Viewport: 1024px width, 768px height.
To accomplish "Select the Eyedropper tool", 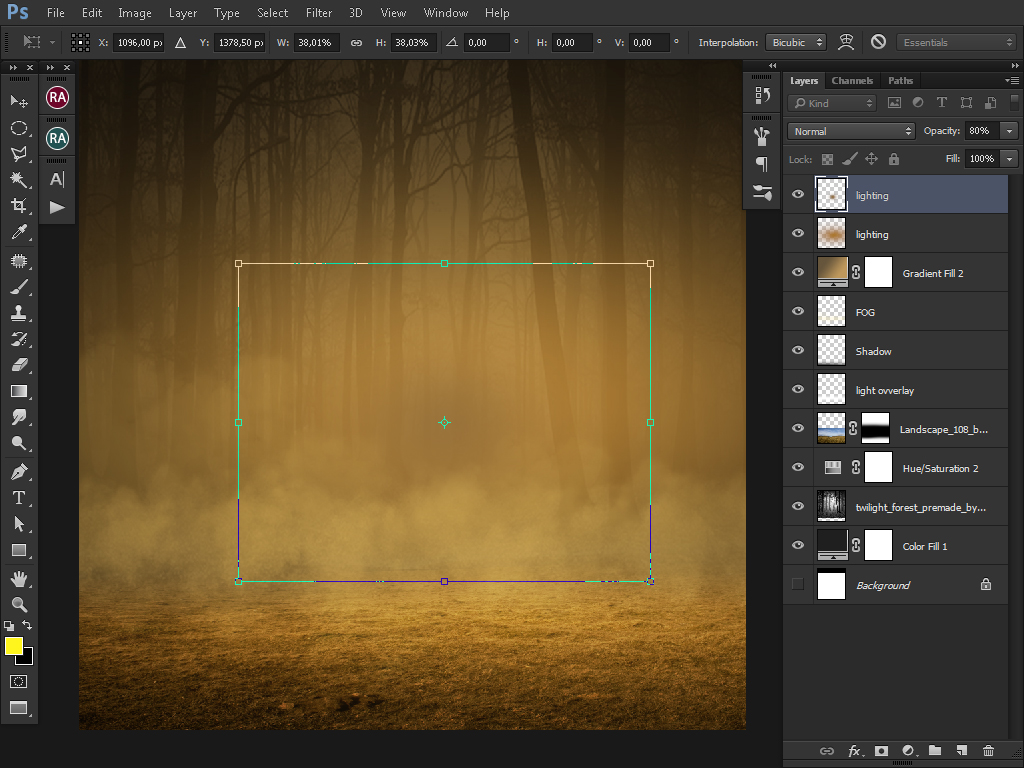I will (19, 232).
